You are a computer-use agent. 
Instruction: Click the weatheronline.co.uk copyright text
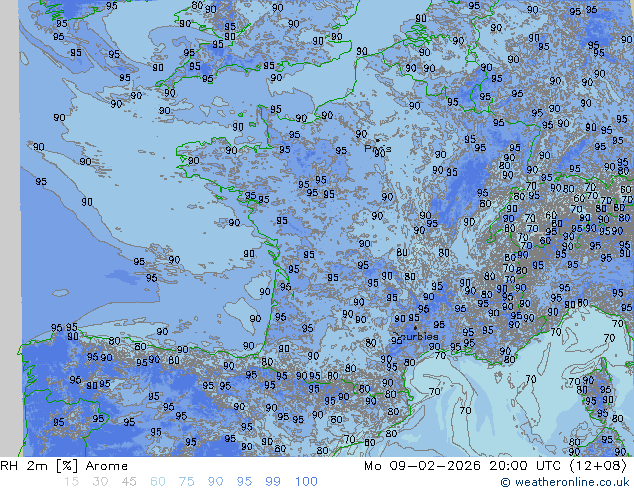pos(565,482)
